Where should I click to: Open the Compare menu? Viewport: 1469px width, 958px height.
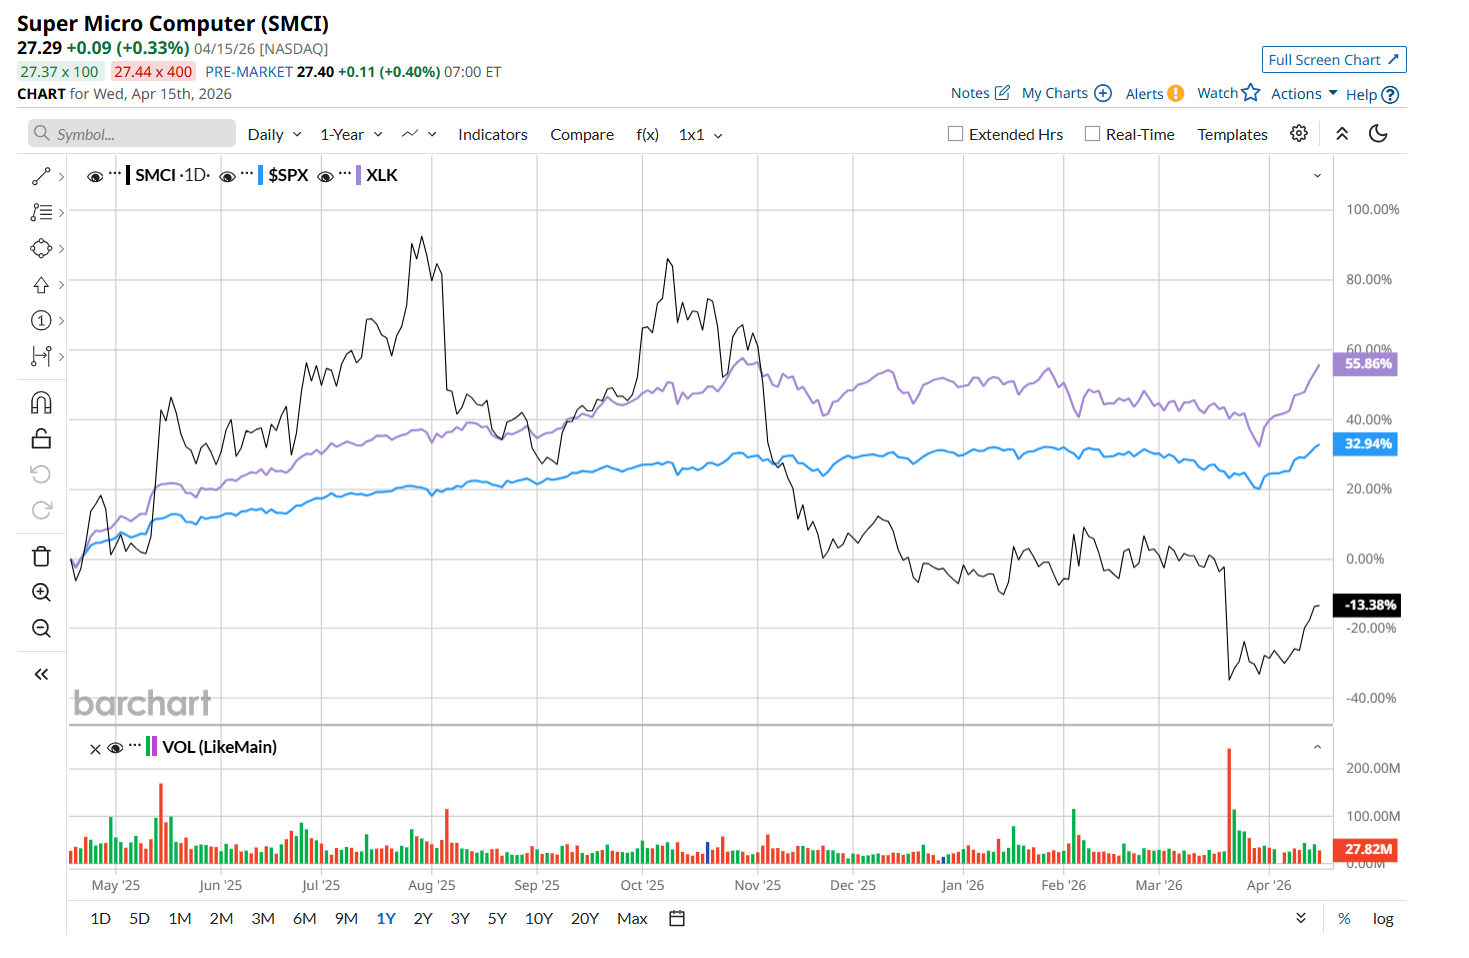(582, 134)
